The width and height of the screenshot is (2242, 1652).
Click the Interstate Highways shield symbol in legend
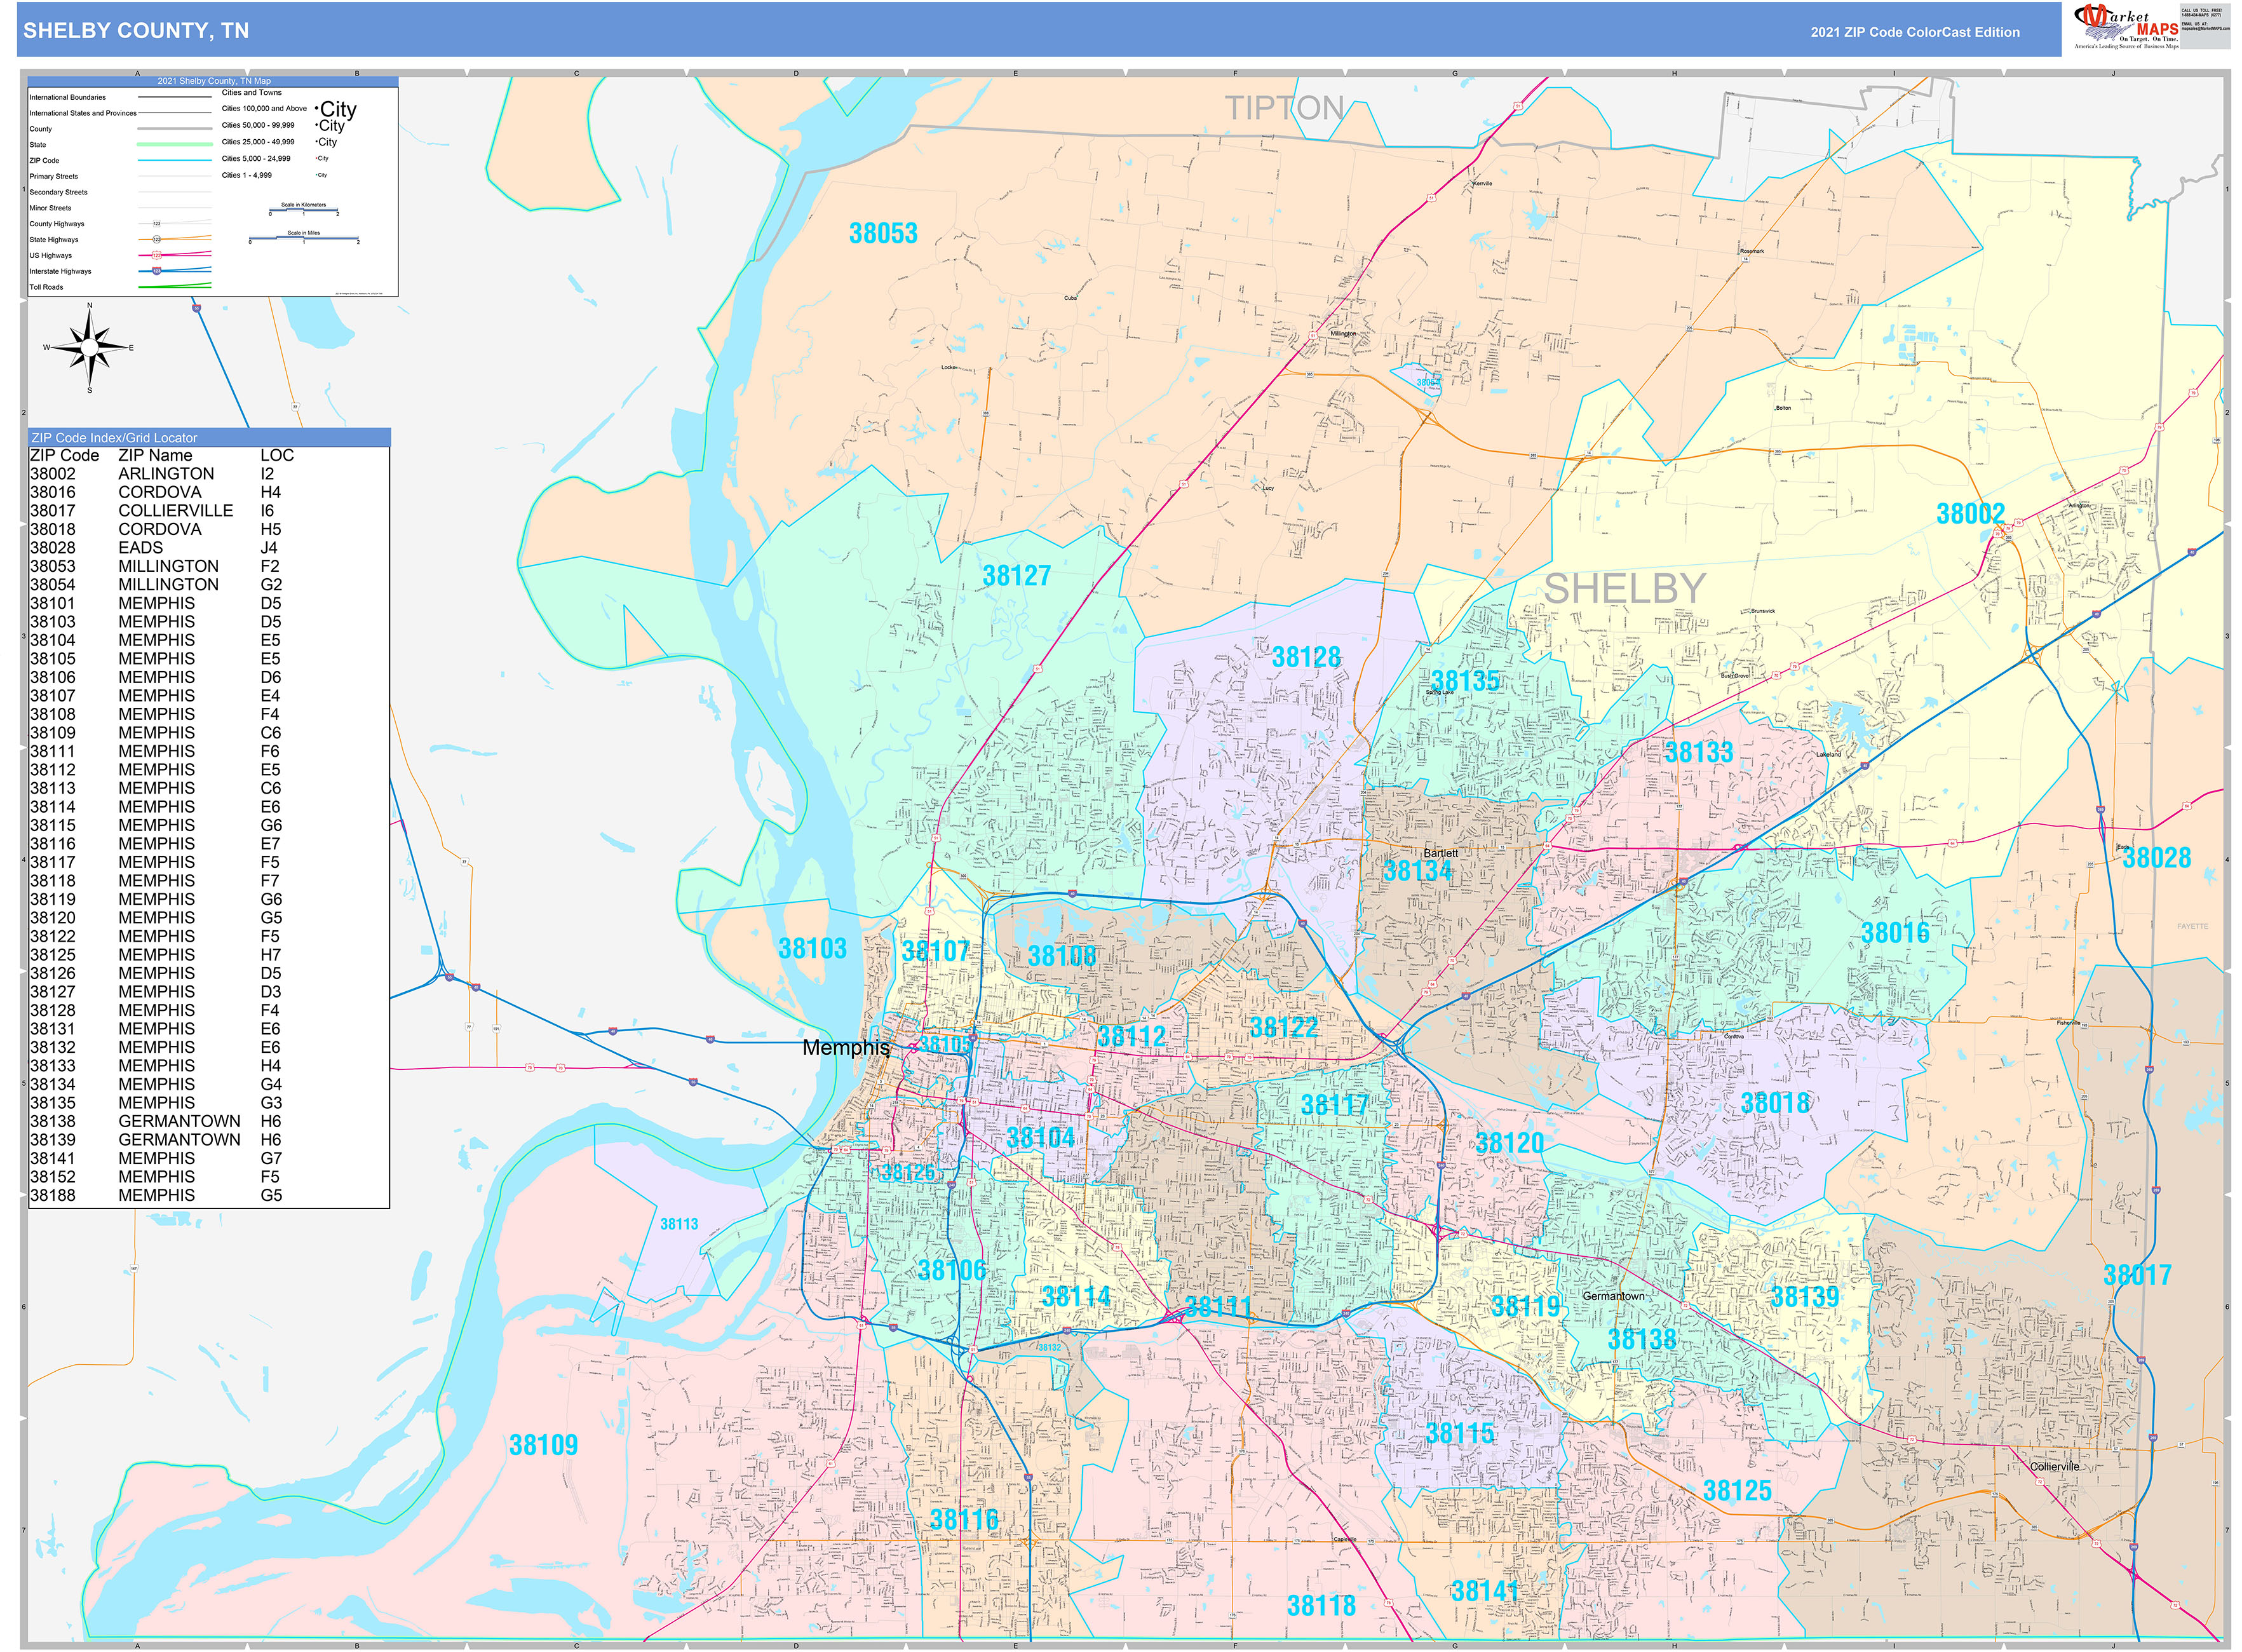(156, 271)
